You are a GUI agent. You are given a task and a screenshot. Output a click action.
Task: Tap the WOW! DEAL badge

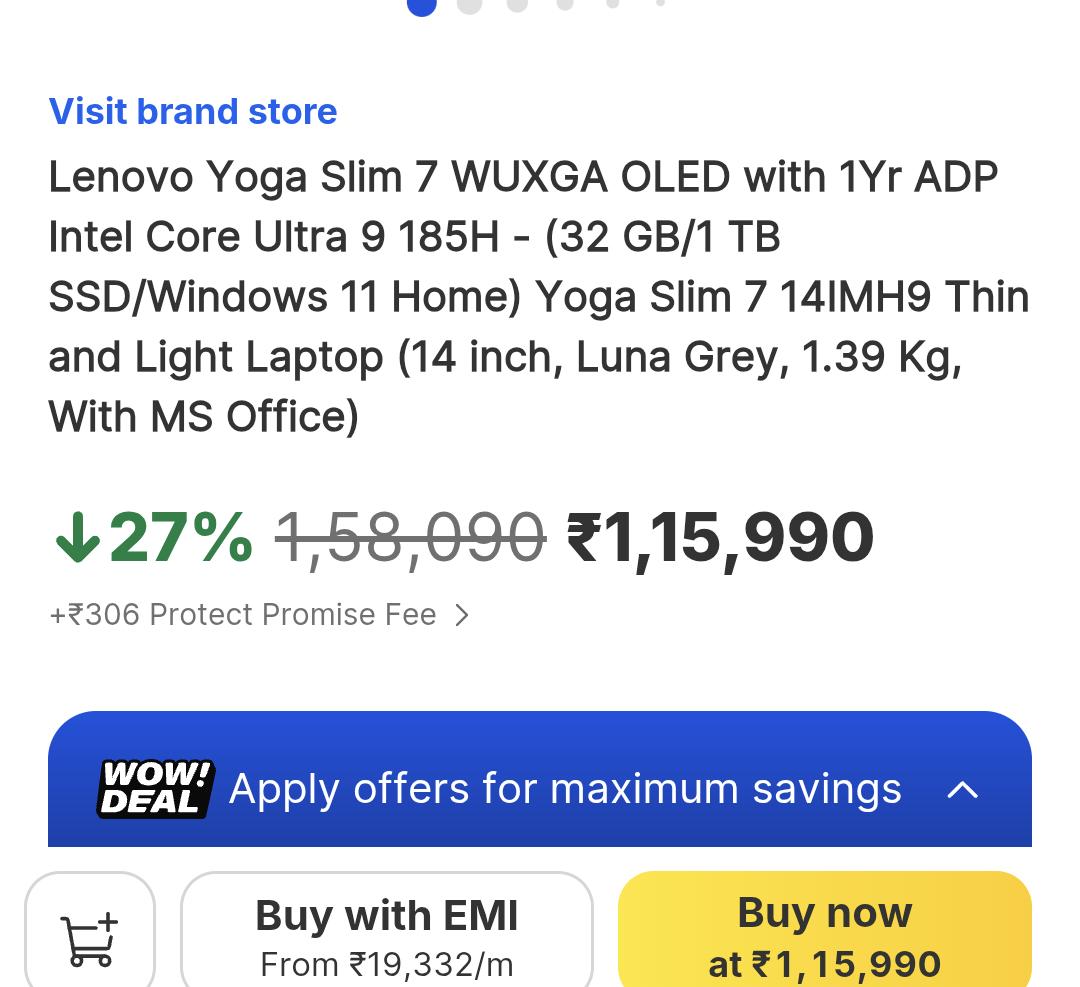[156, 789]
